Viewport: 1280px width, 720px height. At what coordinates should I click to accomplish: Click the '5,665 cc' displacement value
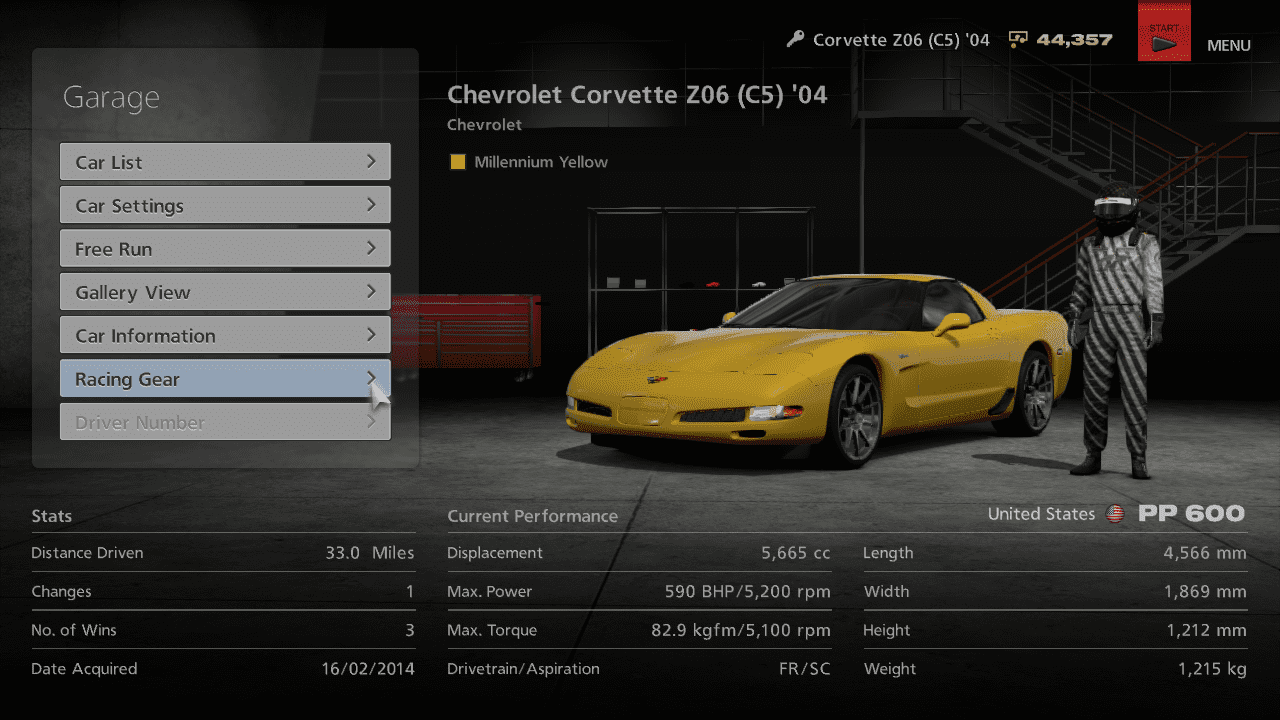795,553
